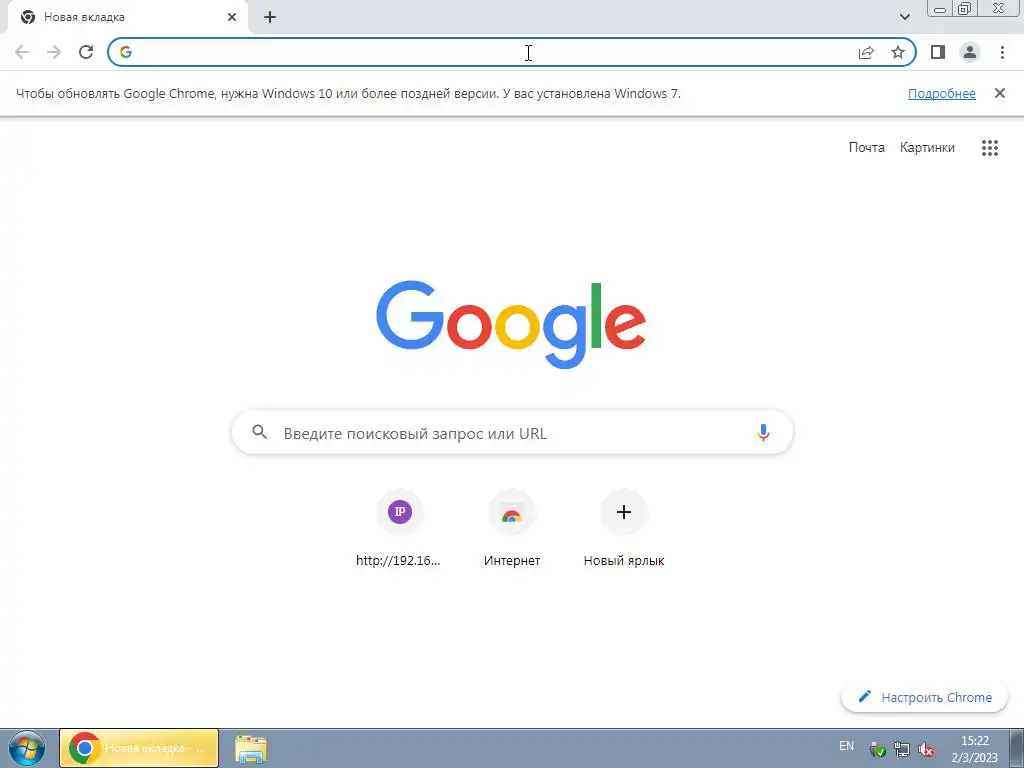Restore down the Chrome window
The height and width of the screenshot is (768, 1024).
965,9
